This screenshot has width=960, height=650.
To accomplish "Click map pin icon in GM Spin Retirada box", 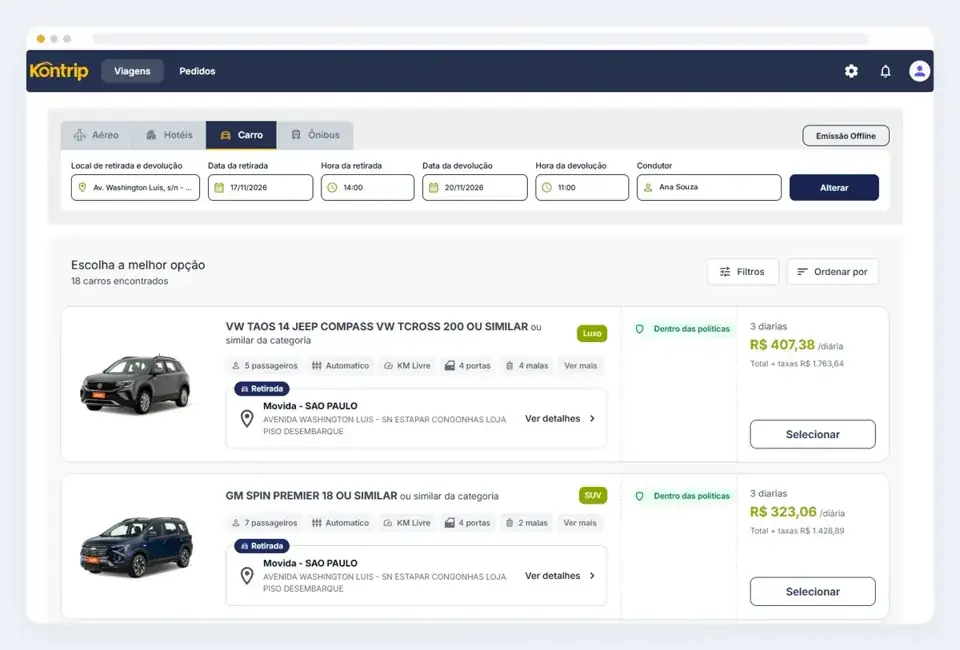I will click(x=247, y=576).
